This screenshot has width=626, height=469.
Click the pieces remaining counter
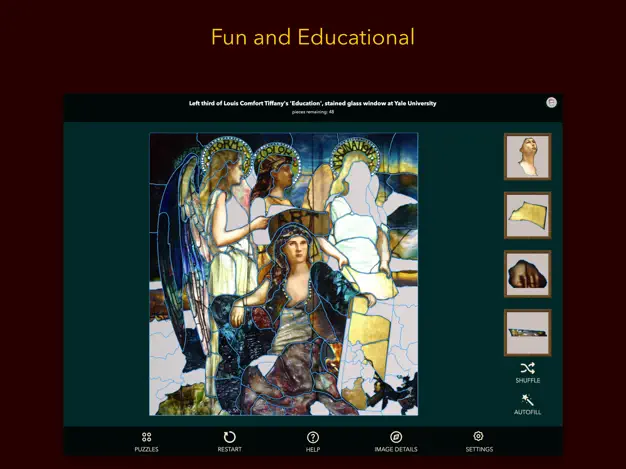pos(313,112)
